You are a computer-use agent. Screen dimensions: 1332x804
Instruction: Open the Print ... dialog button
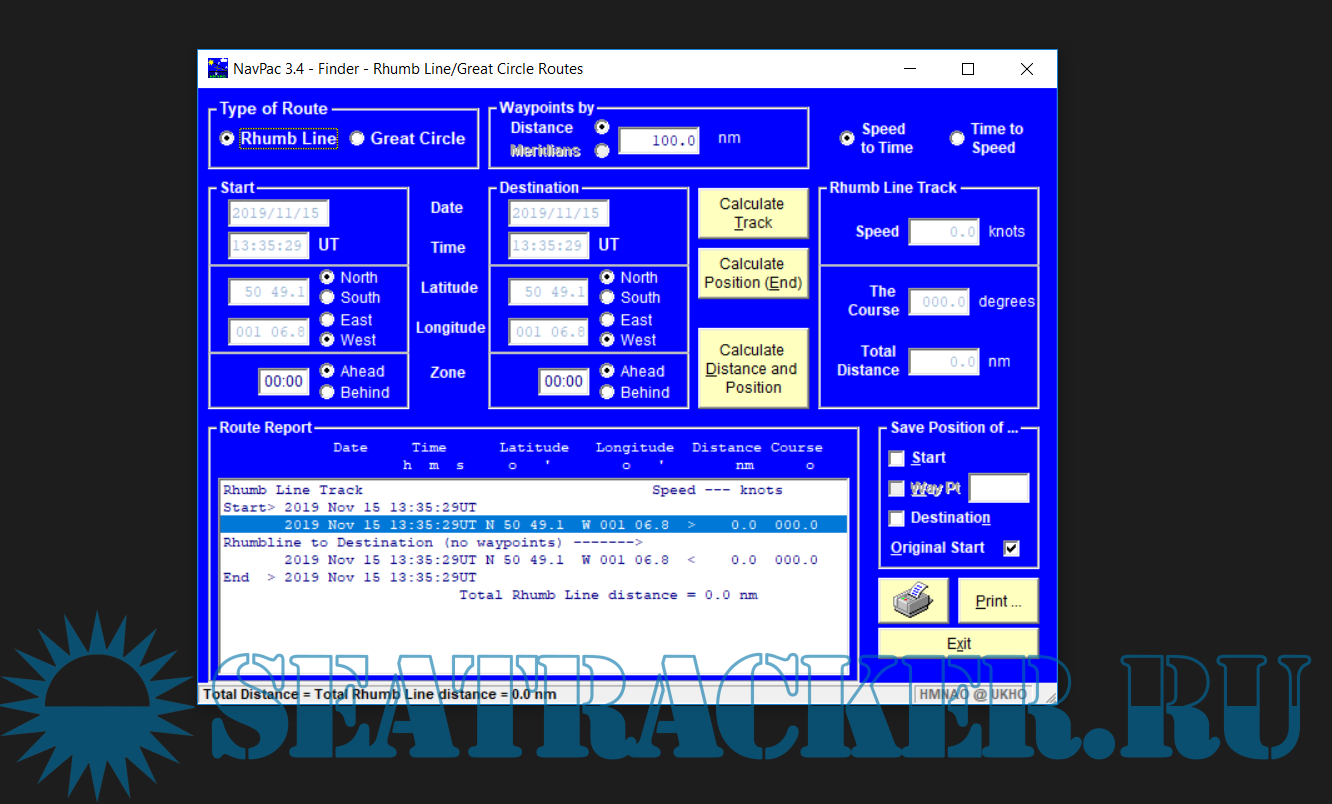pos(998,601)
